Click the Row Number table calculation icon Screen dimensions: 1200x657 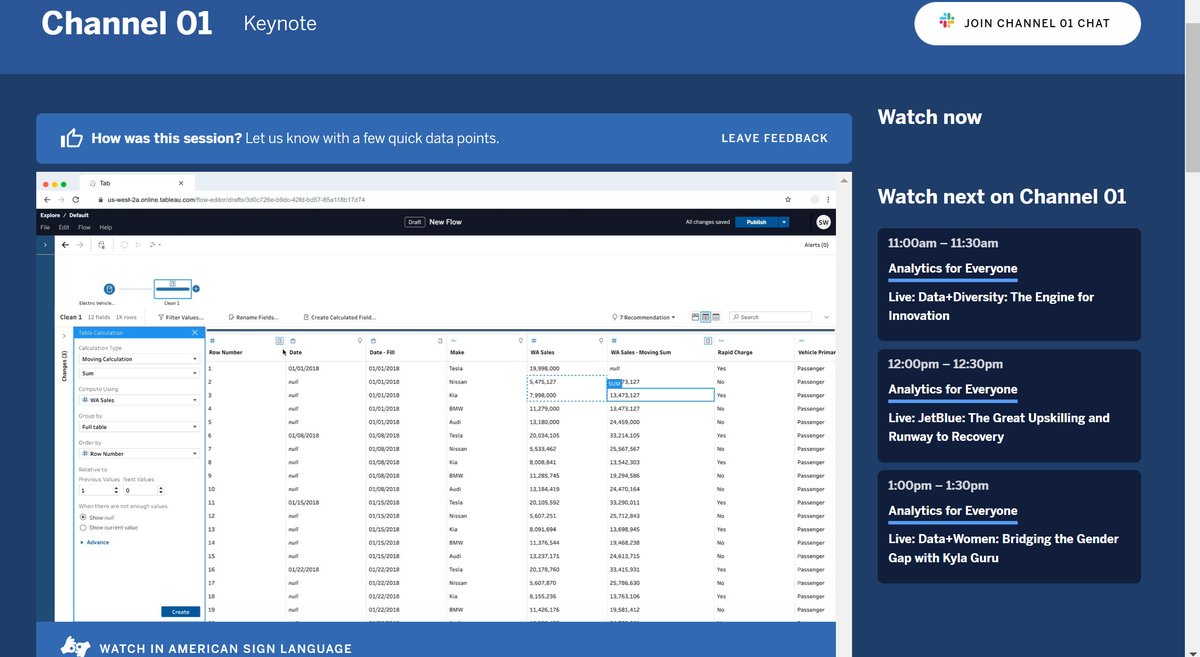280,341
